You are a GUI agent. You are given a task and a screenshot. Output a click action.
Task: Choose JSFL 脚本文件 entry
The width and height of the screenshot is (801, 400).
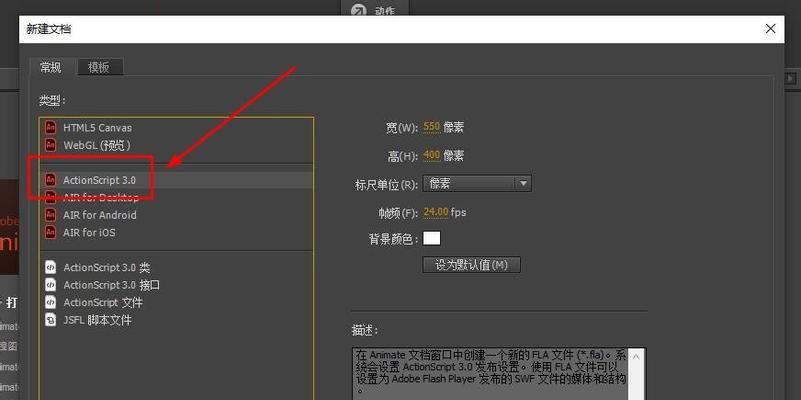point(97,320)
